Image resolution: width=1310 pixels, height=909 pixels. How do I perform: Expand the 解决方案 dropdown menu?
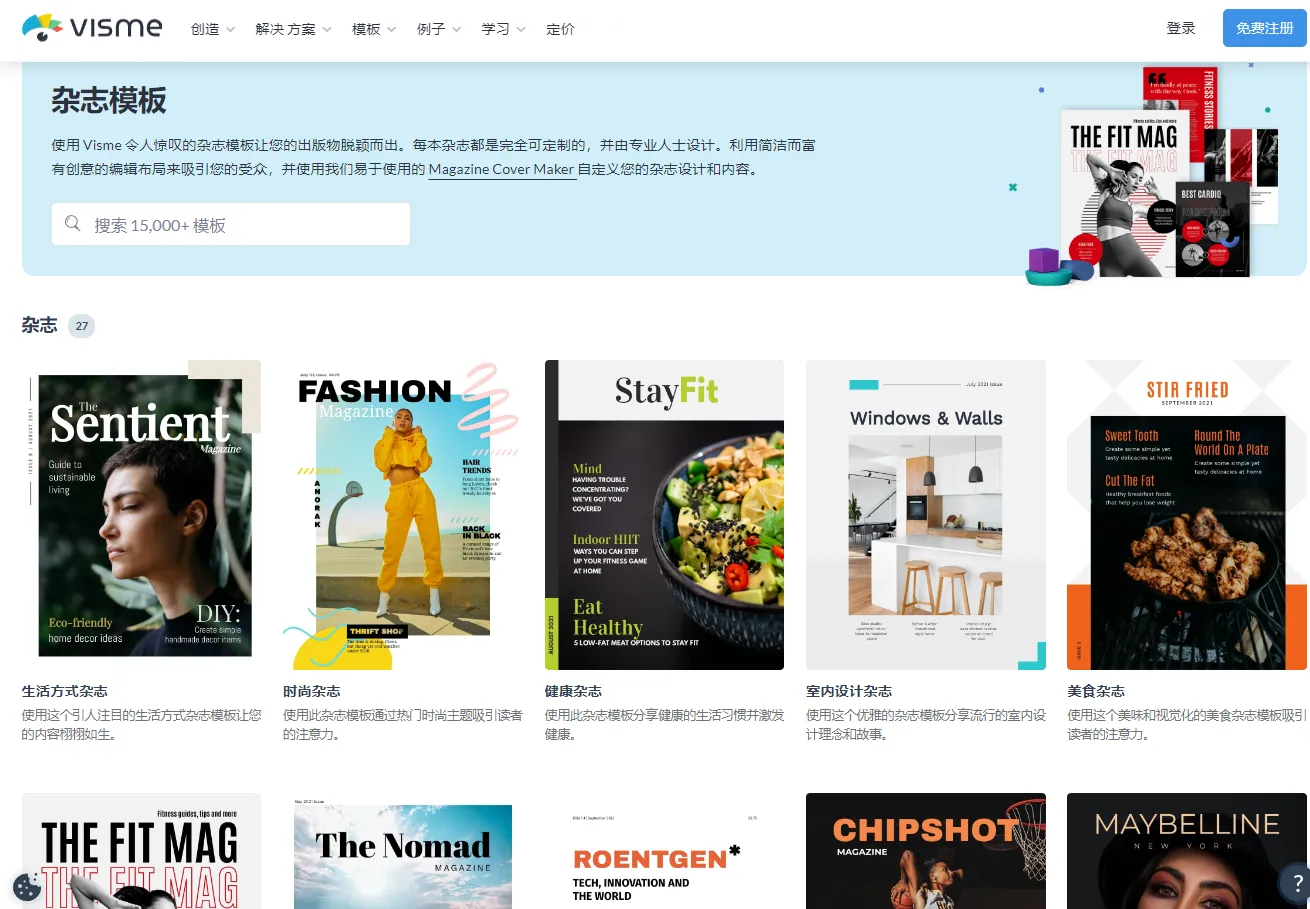[293, 29]
